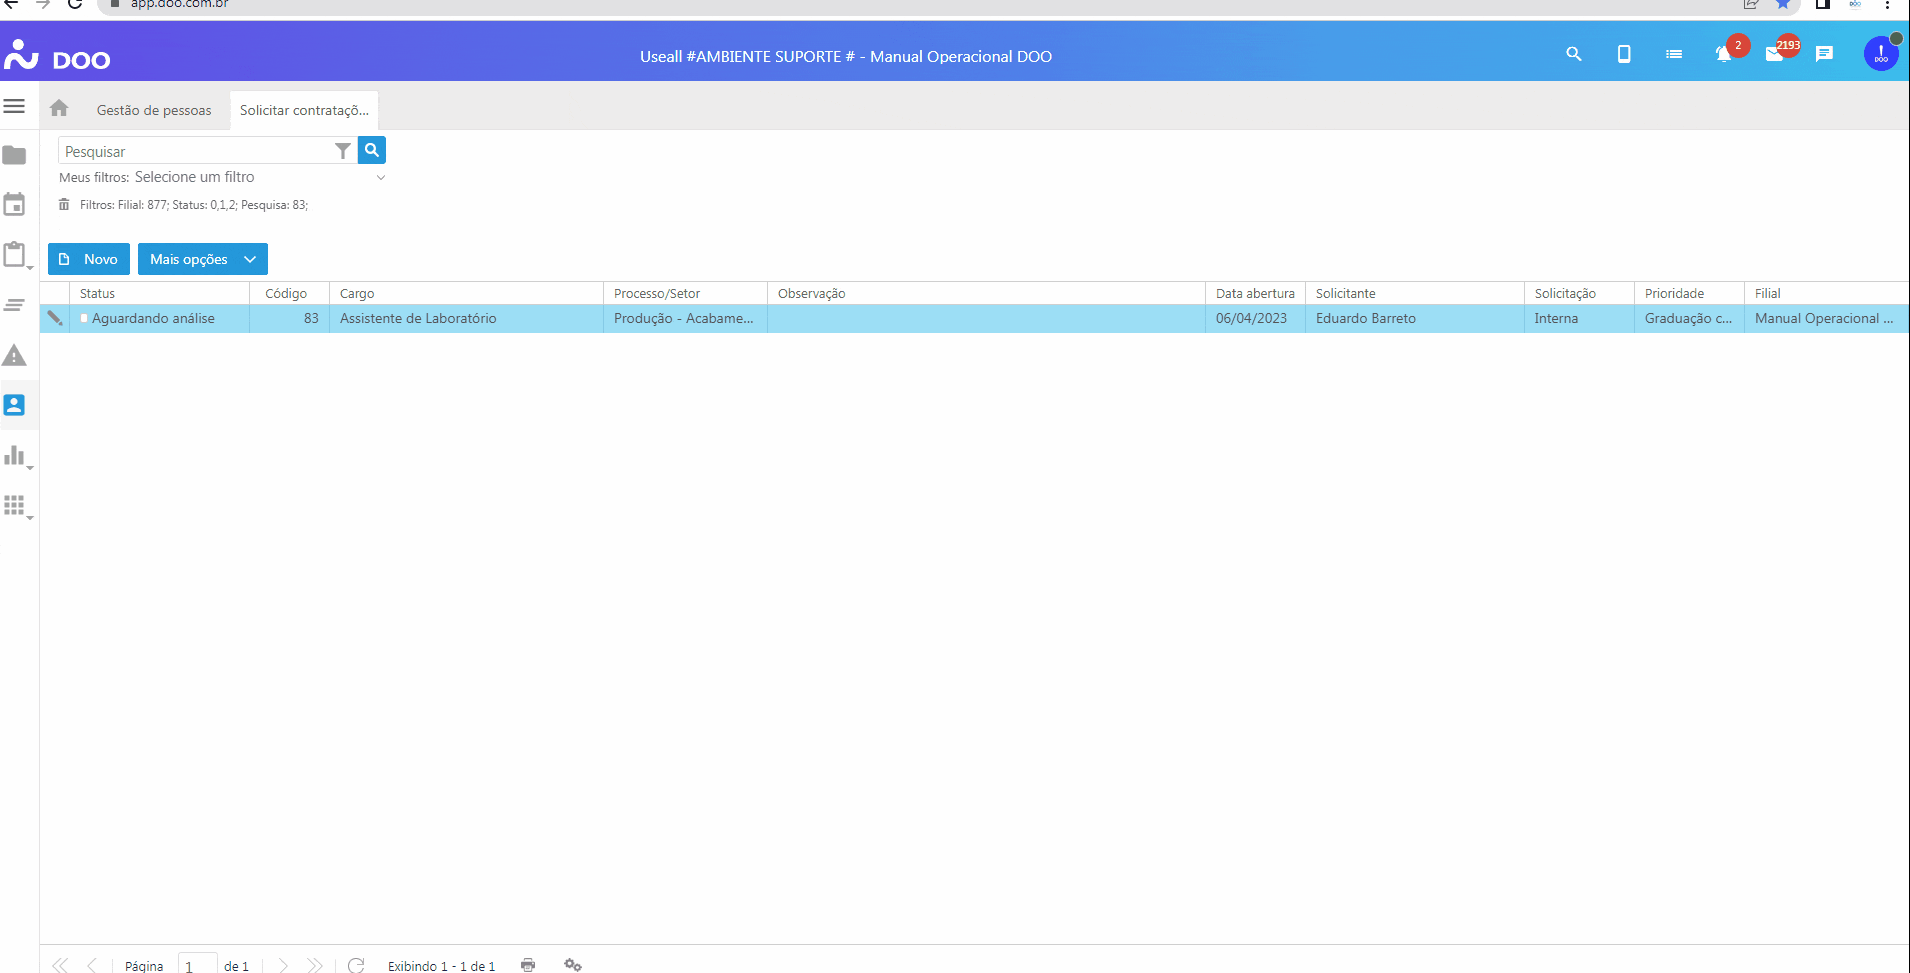
Task: Switch to the Gestão de pessoas tab
Action: pos(154,110)
